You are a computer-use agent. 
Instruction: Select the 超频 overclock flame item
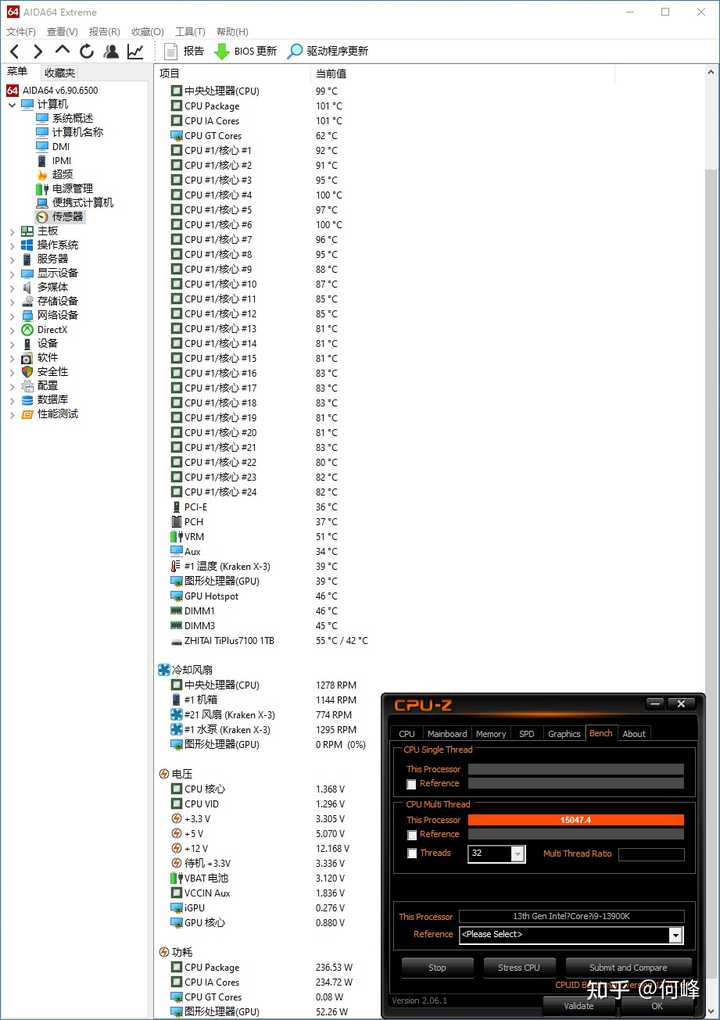point(55,174)
